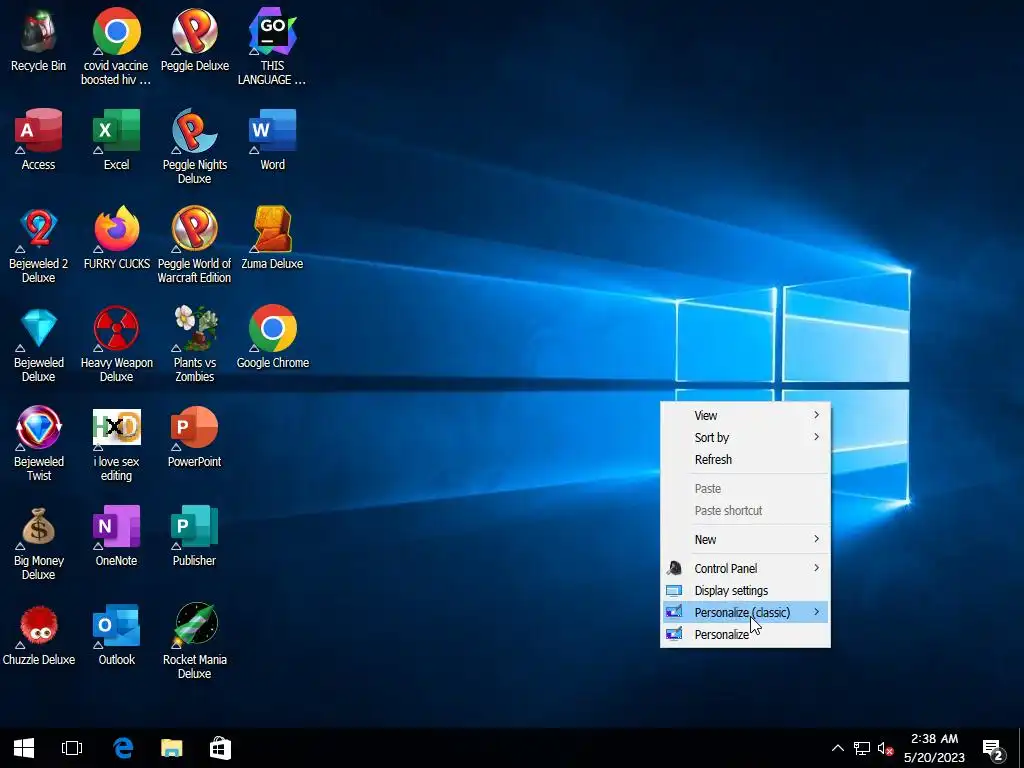Select the Bejeweled Twist icon
The image size is (1024, 768).
(39, 444)
